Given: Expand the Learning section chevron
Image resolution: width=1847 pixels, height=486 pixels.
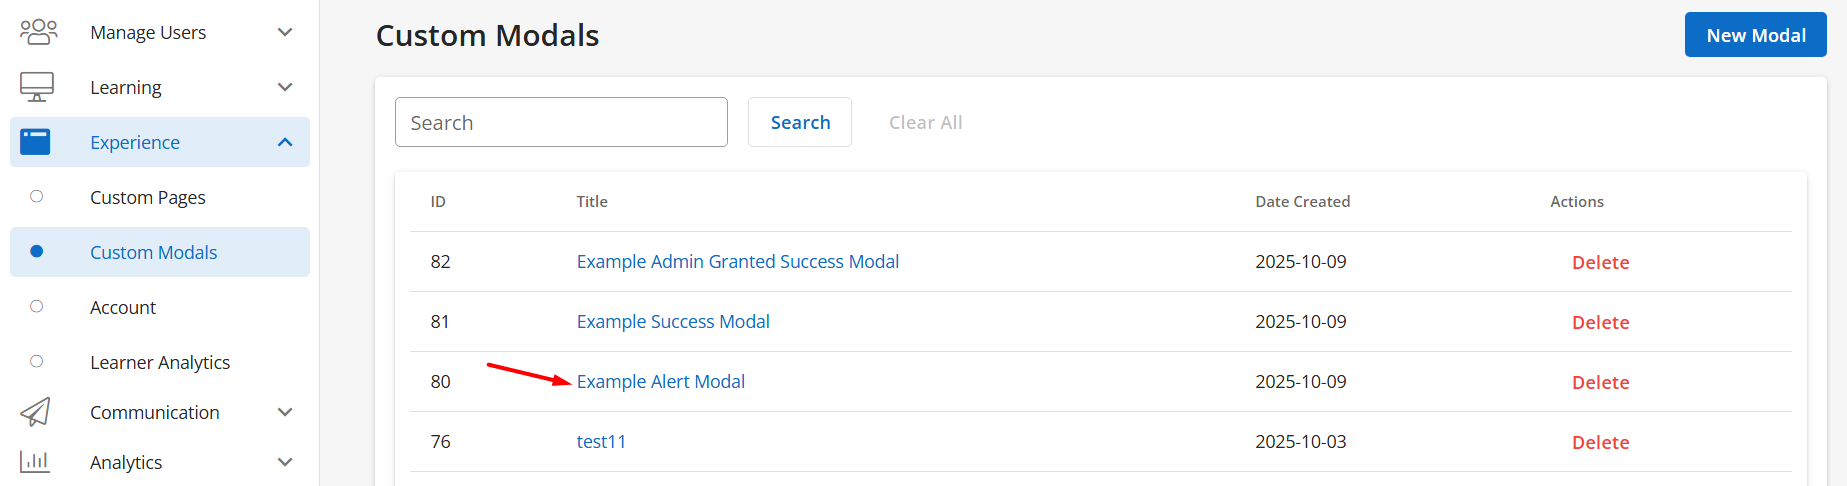Looking at the screenshot, I should (x=285, y=87).
